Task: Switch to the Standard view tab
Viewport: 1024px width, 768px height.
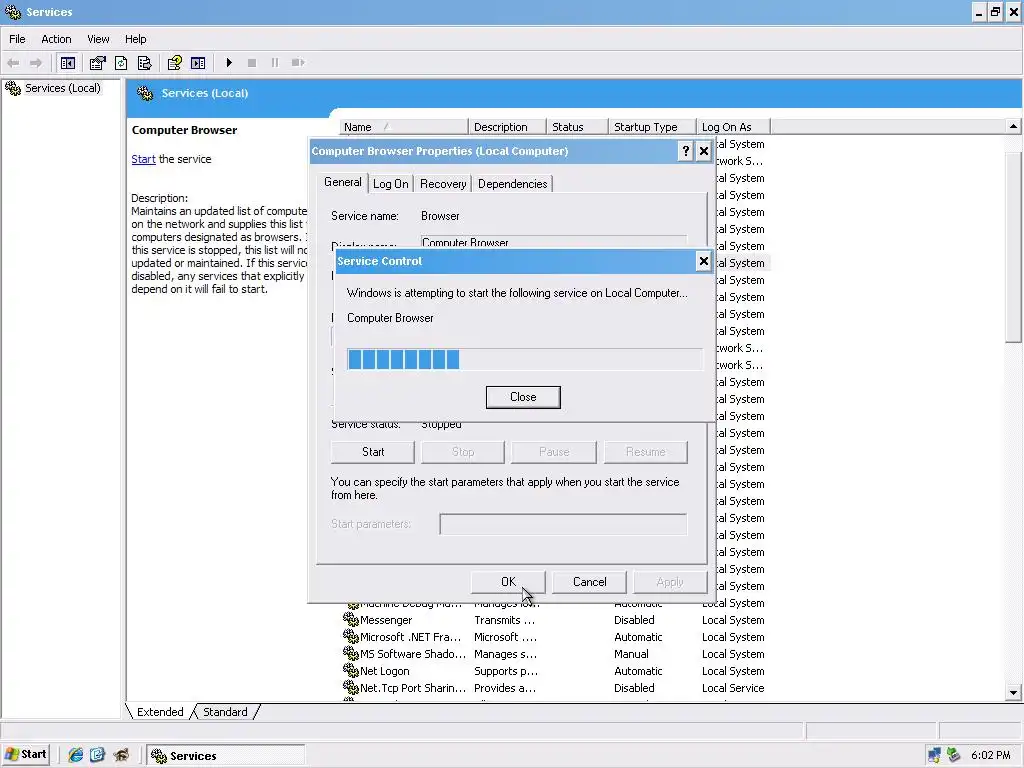Action: [x=225, y=712]
